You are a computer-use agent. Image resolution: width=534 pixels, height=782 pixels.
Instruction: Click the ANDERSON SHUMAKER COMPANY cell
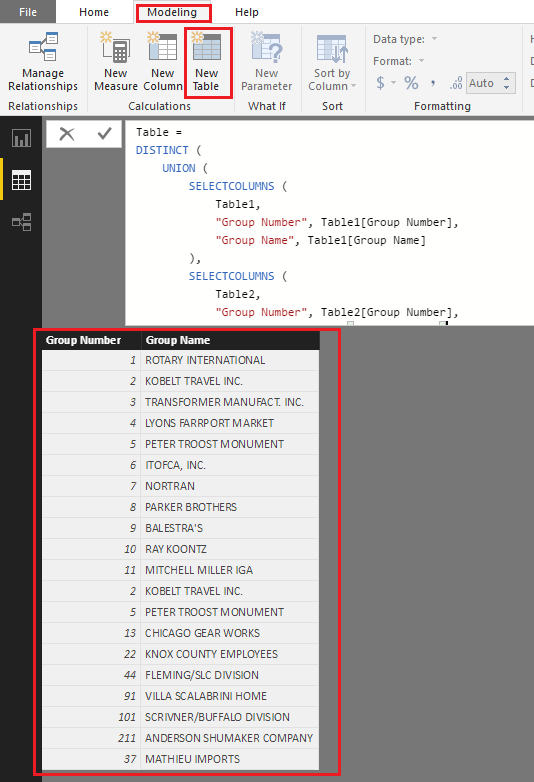click(x=230, y=738)
